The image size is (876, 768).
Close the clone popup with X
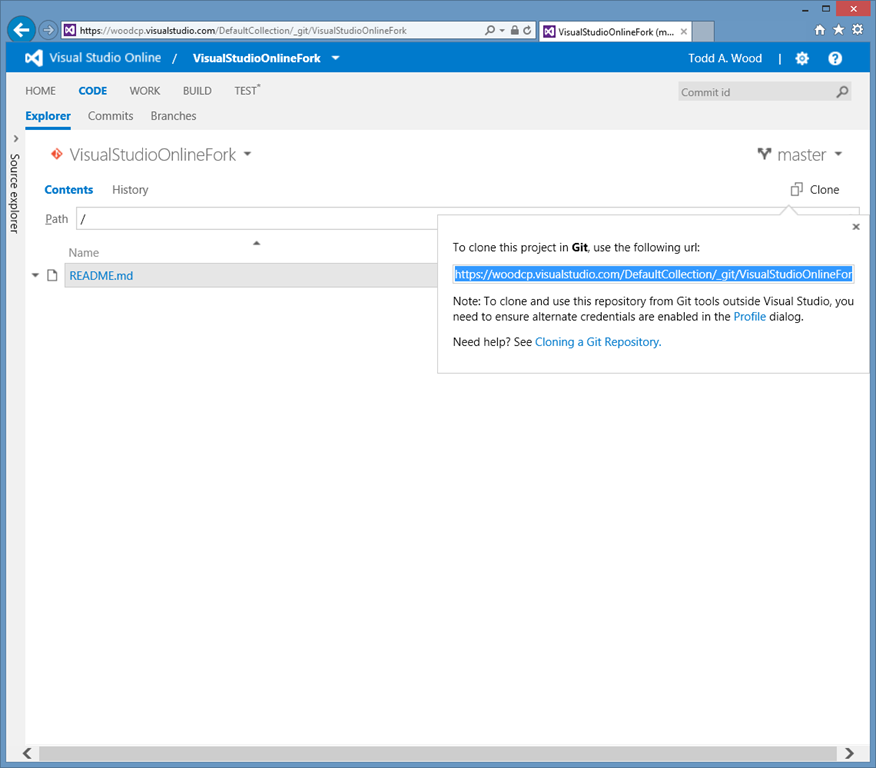pyautogui.click(x=855, y=227)
